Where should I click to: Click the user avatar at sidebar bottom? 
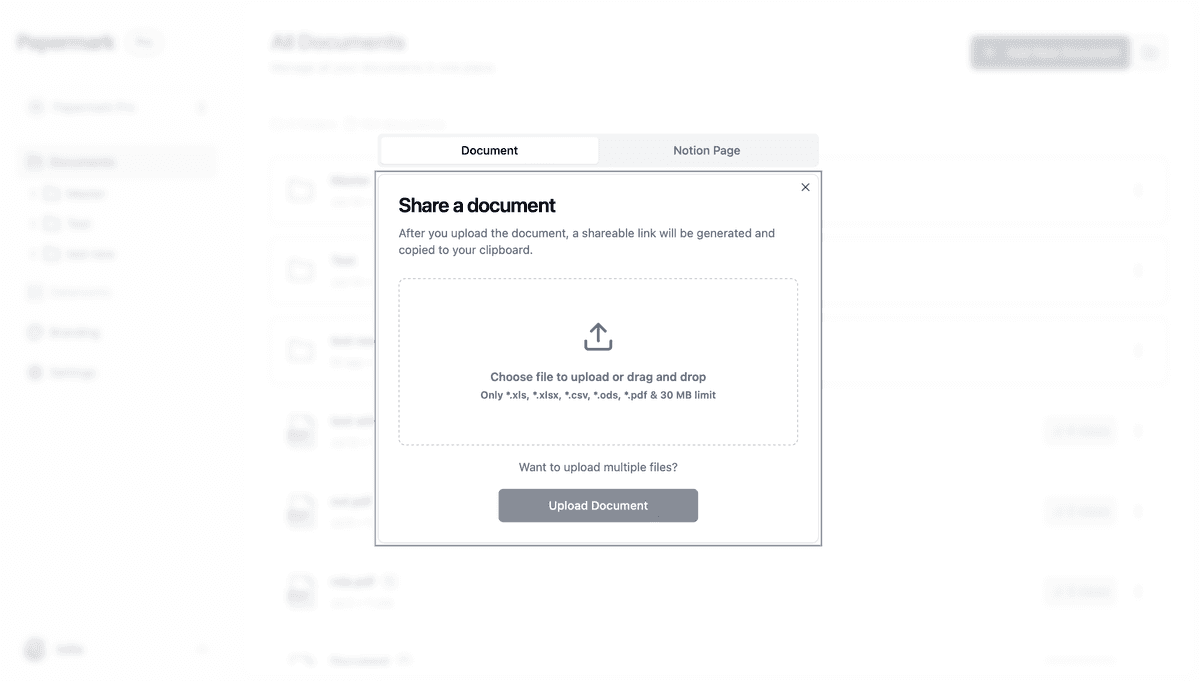pos(36,649)
